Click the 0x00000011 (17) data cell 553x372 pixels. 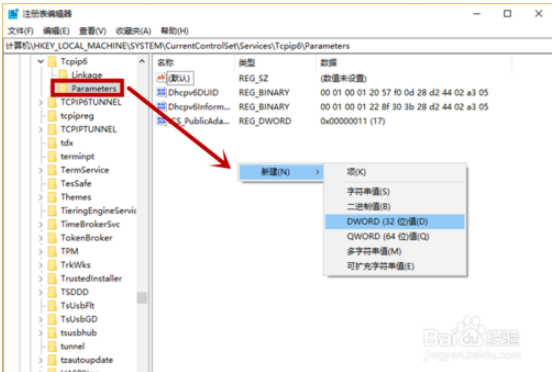pyautogui.click(x=352, y=121)
